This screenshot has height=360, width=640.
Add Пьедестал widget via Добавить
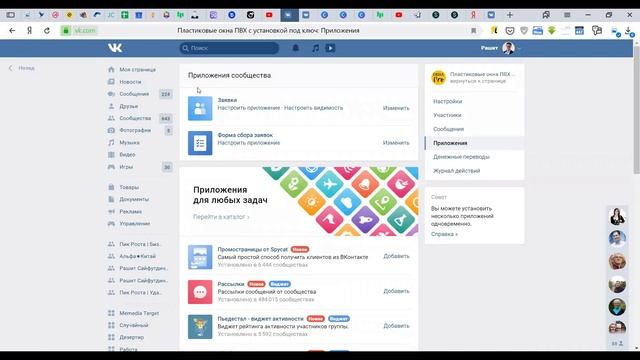coord(396,326)
